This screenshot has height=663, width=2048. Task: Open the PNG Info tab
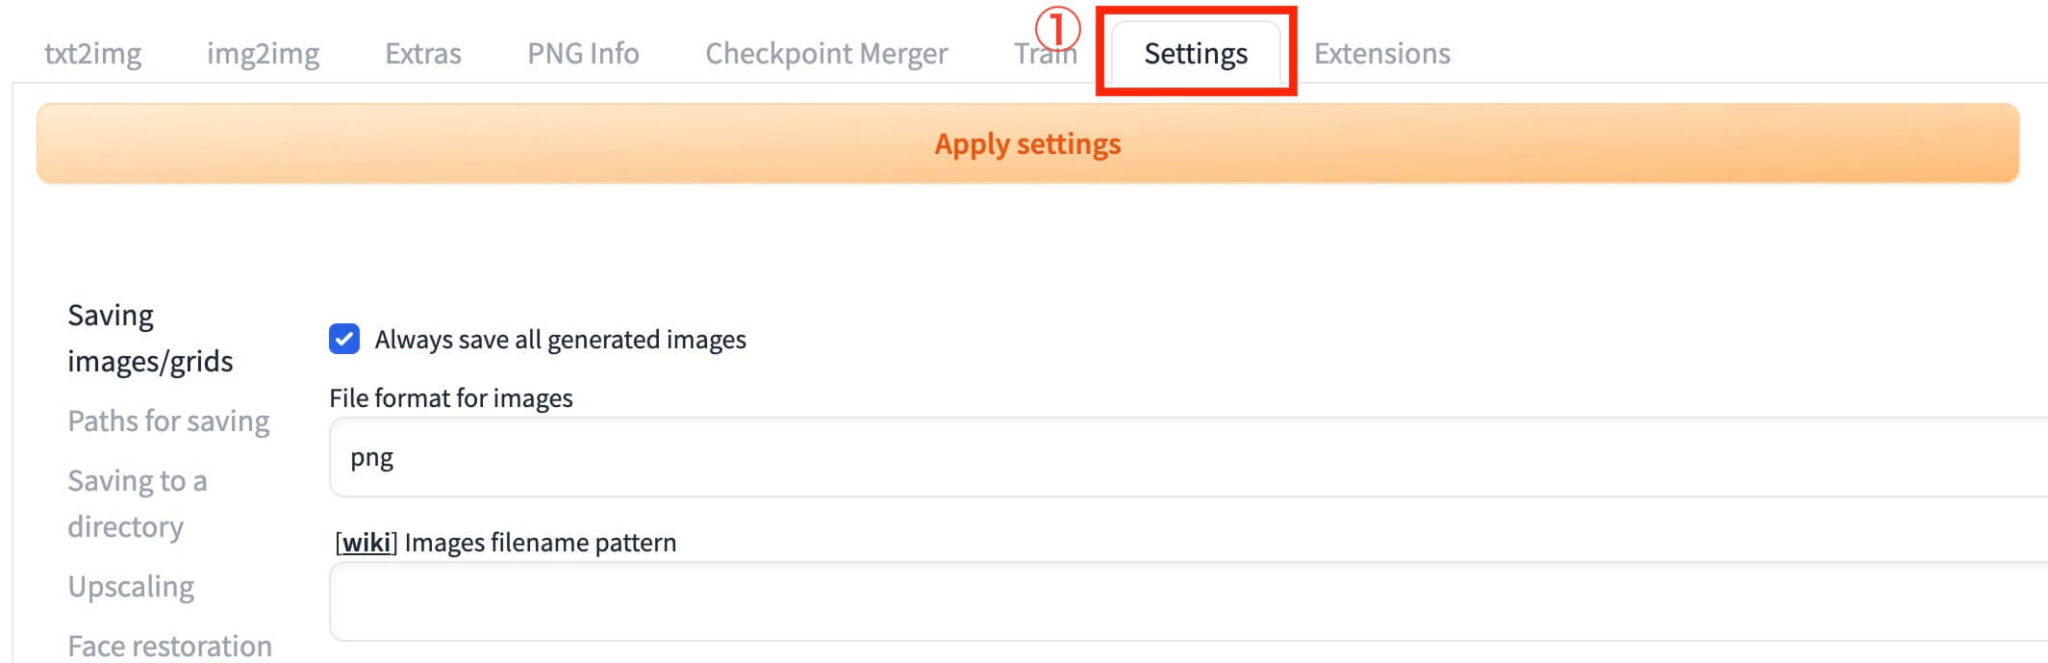(583, 53)
